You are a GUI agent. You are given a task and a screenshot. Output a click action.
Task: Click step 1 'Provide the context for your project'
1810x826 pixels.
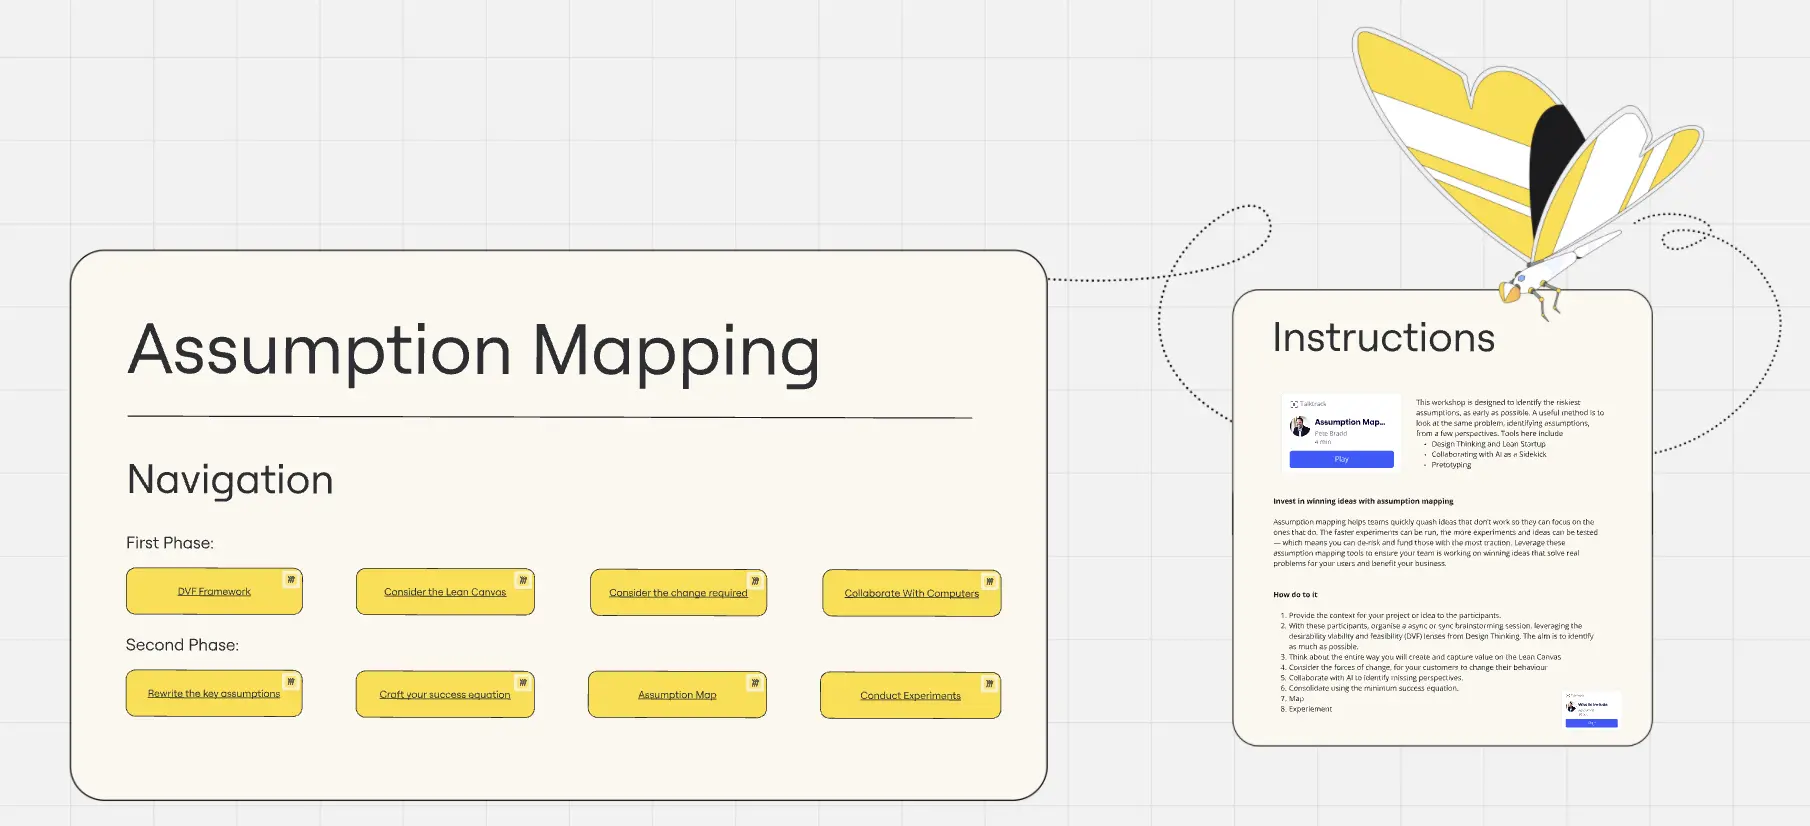tap(1394, 616)
